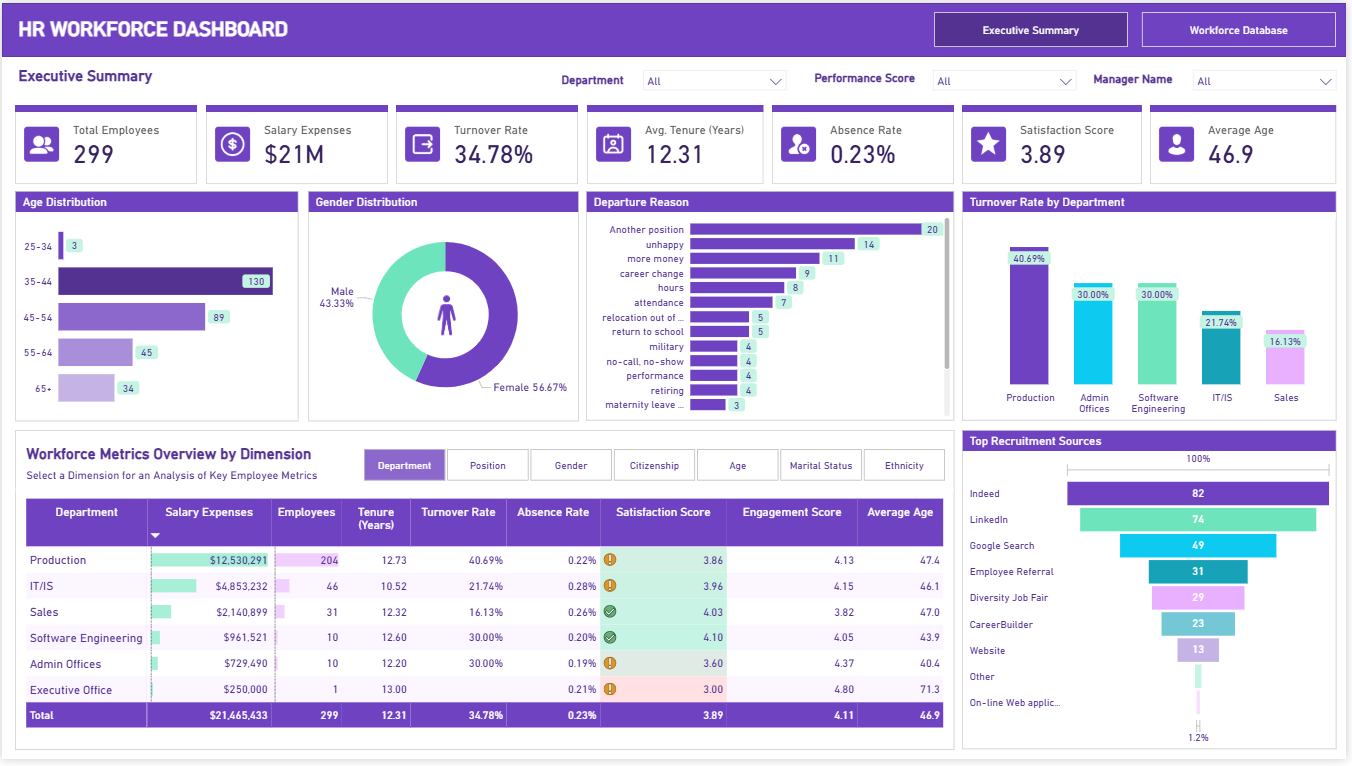This screenshot has height=766, width=1352.
Task: Sort table by Turnover Rate column header
Action: 458,512
